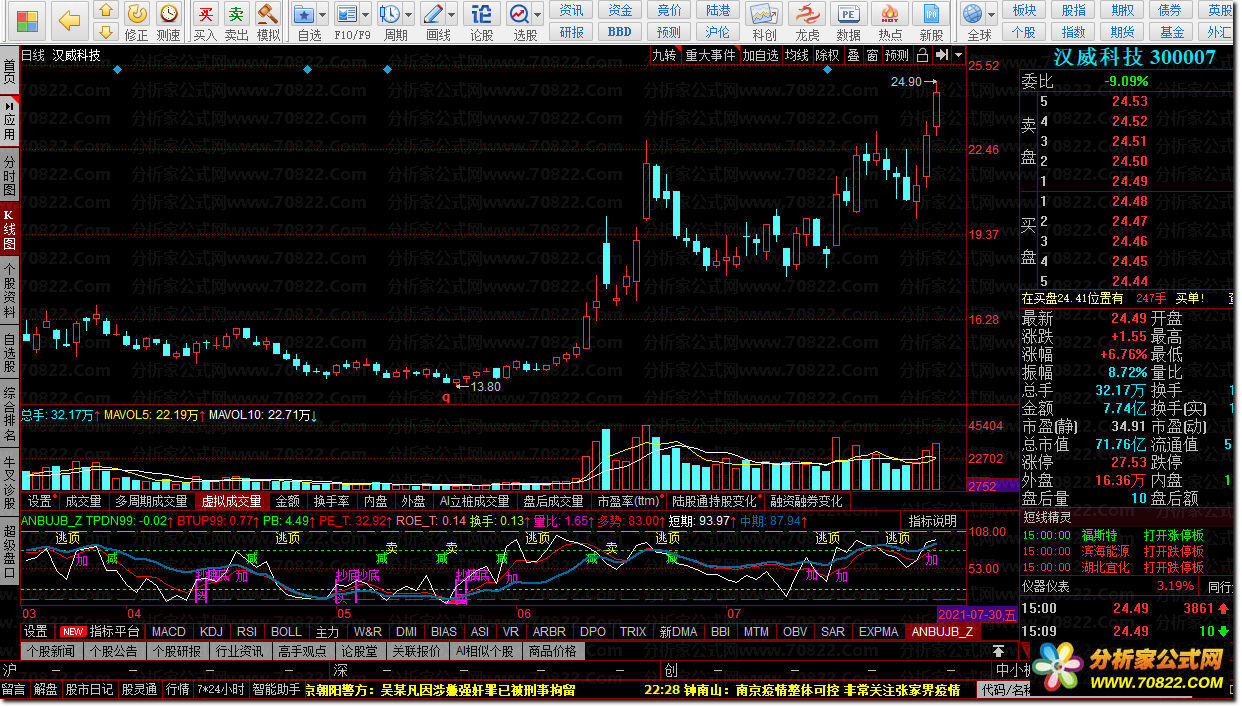
Task: Toggle 叠 overlay chart option
Action: (854, 55)
